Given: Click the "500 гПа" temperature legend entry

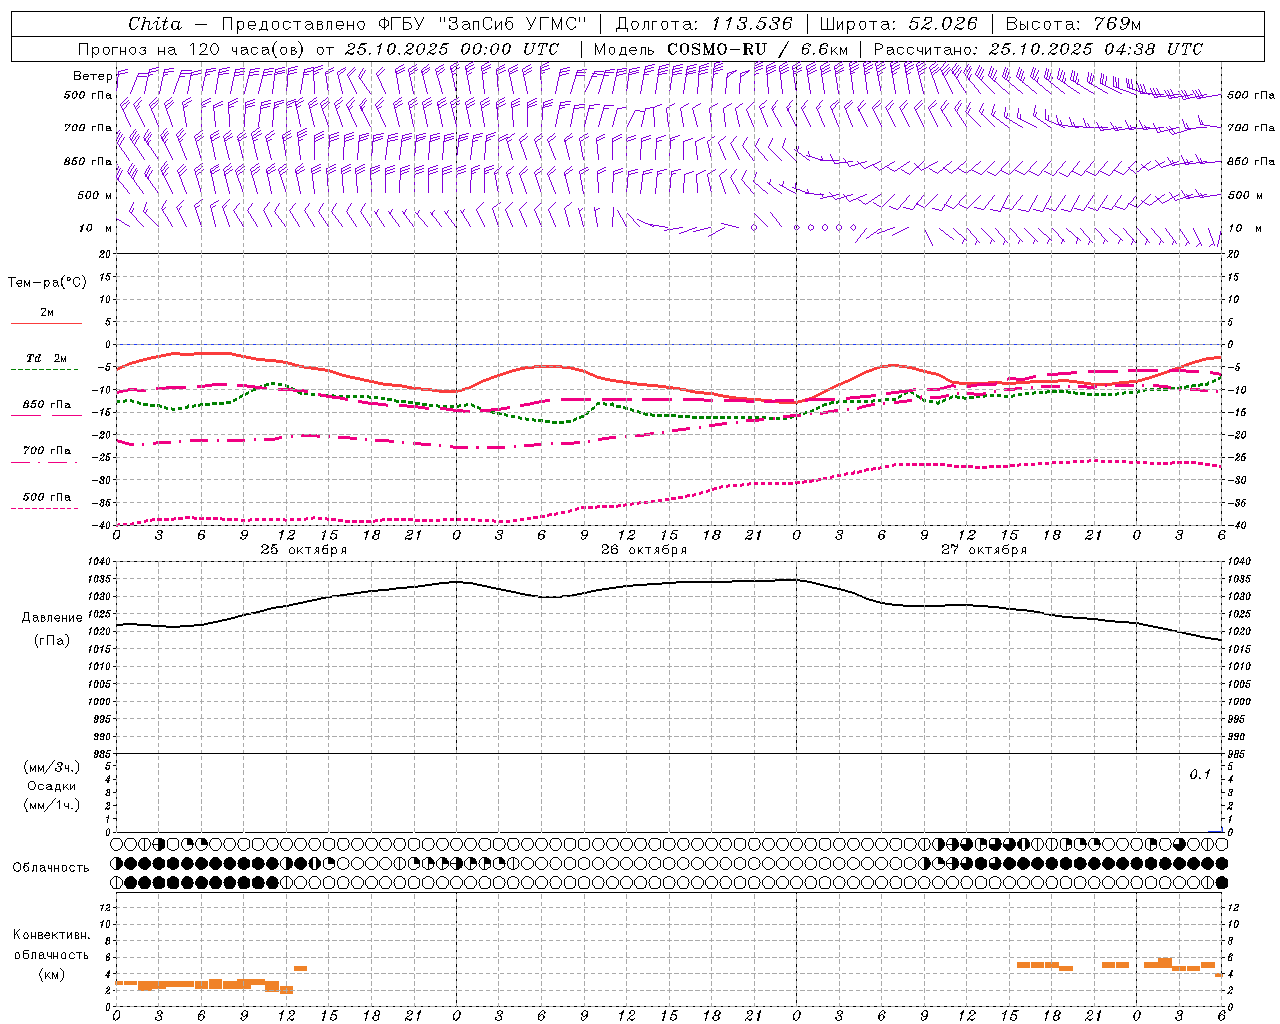Looking at the screenshot, I should point(47,497).
